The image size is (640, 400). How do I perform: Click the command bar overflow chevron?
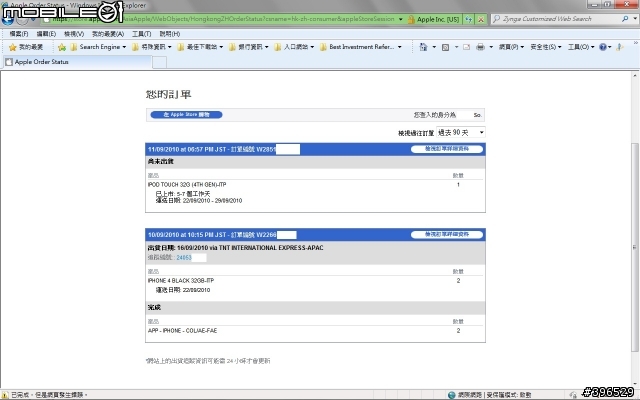636,42
